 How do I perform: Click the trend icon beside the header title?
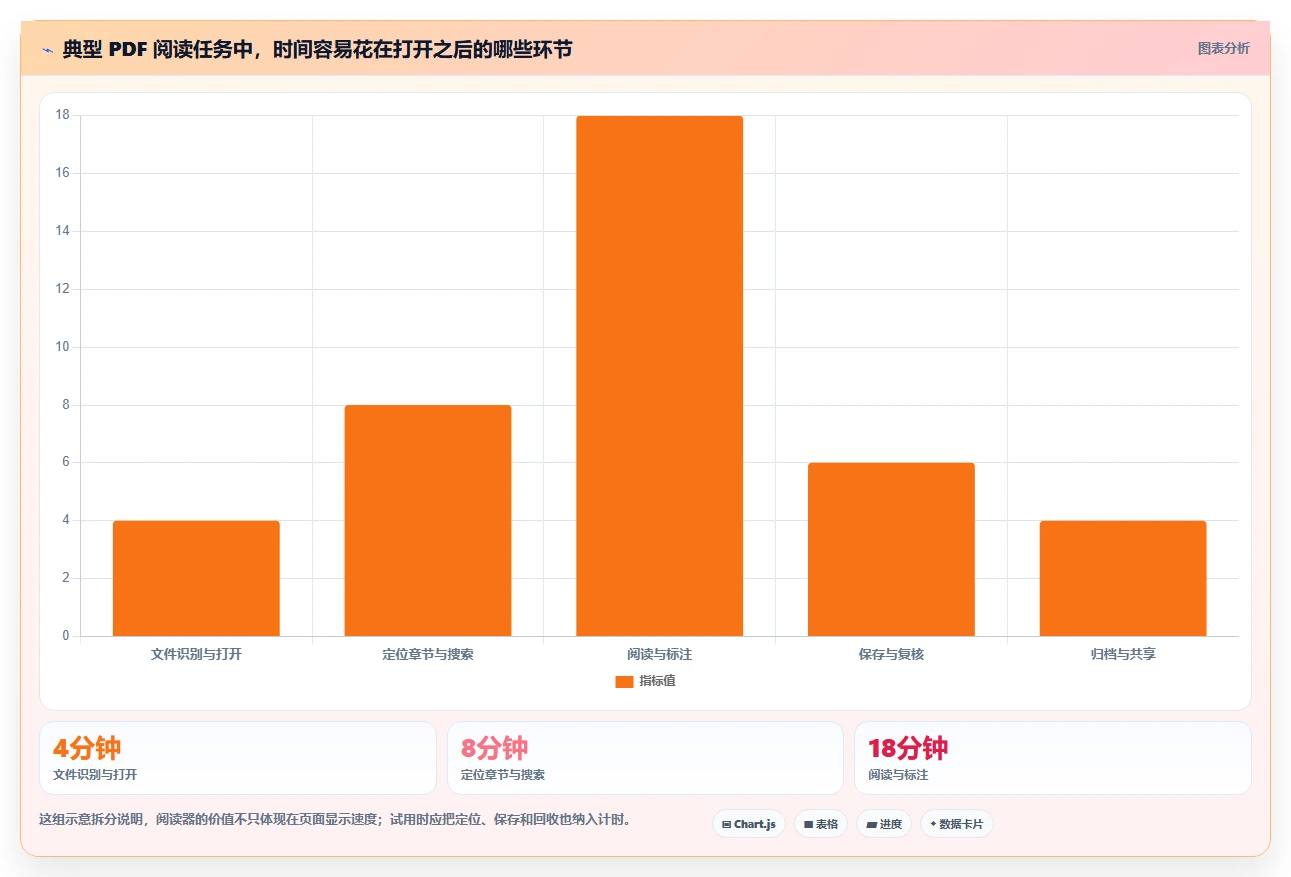click(47, 49)
